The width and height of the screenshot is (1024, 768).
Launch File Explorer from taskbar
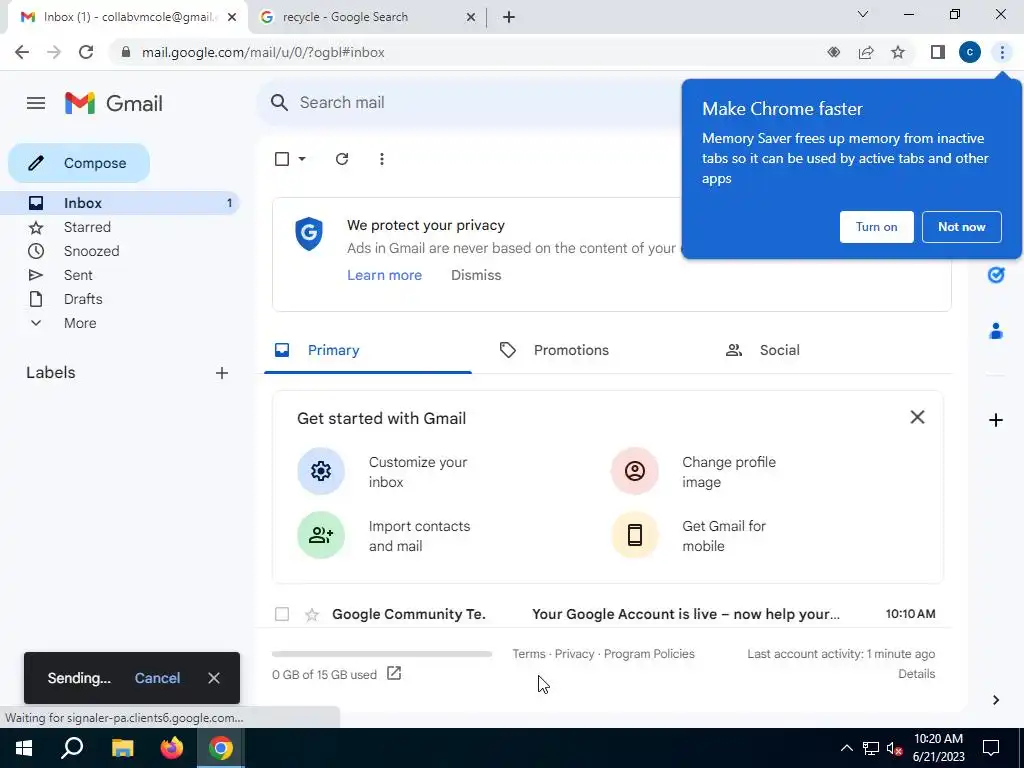[122, 748]
